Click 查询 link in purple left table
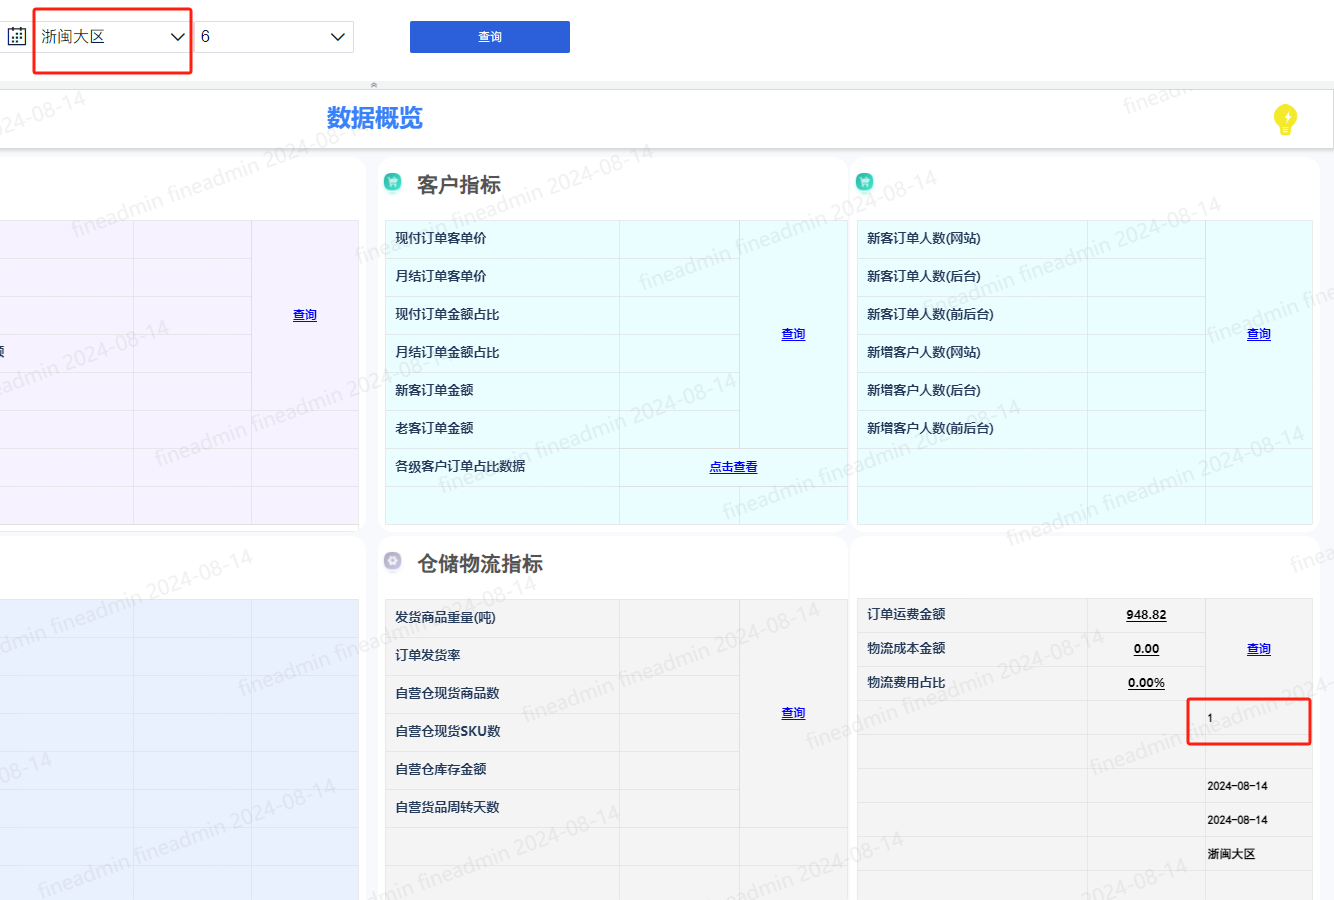The width and height of the screenshot is (1334, 900). 305,315
